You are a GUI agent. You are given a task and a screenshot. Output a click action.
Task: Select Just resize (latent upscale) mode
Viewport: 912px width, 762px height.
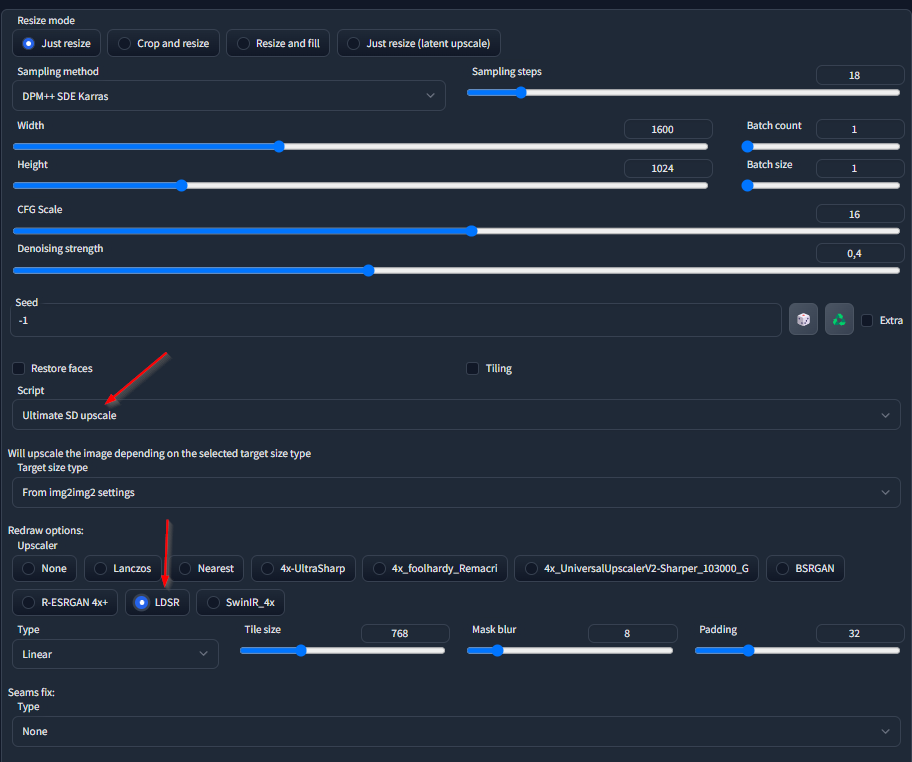point(419,43)
